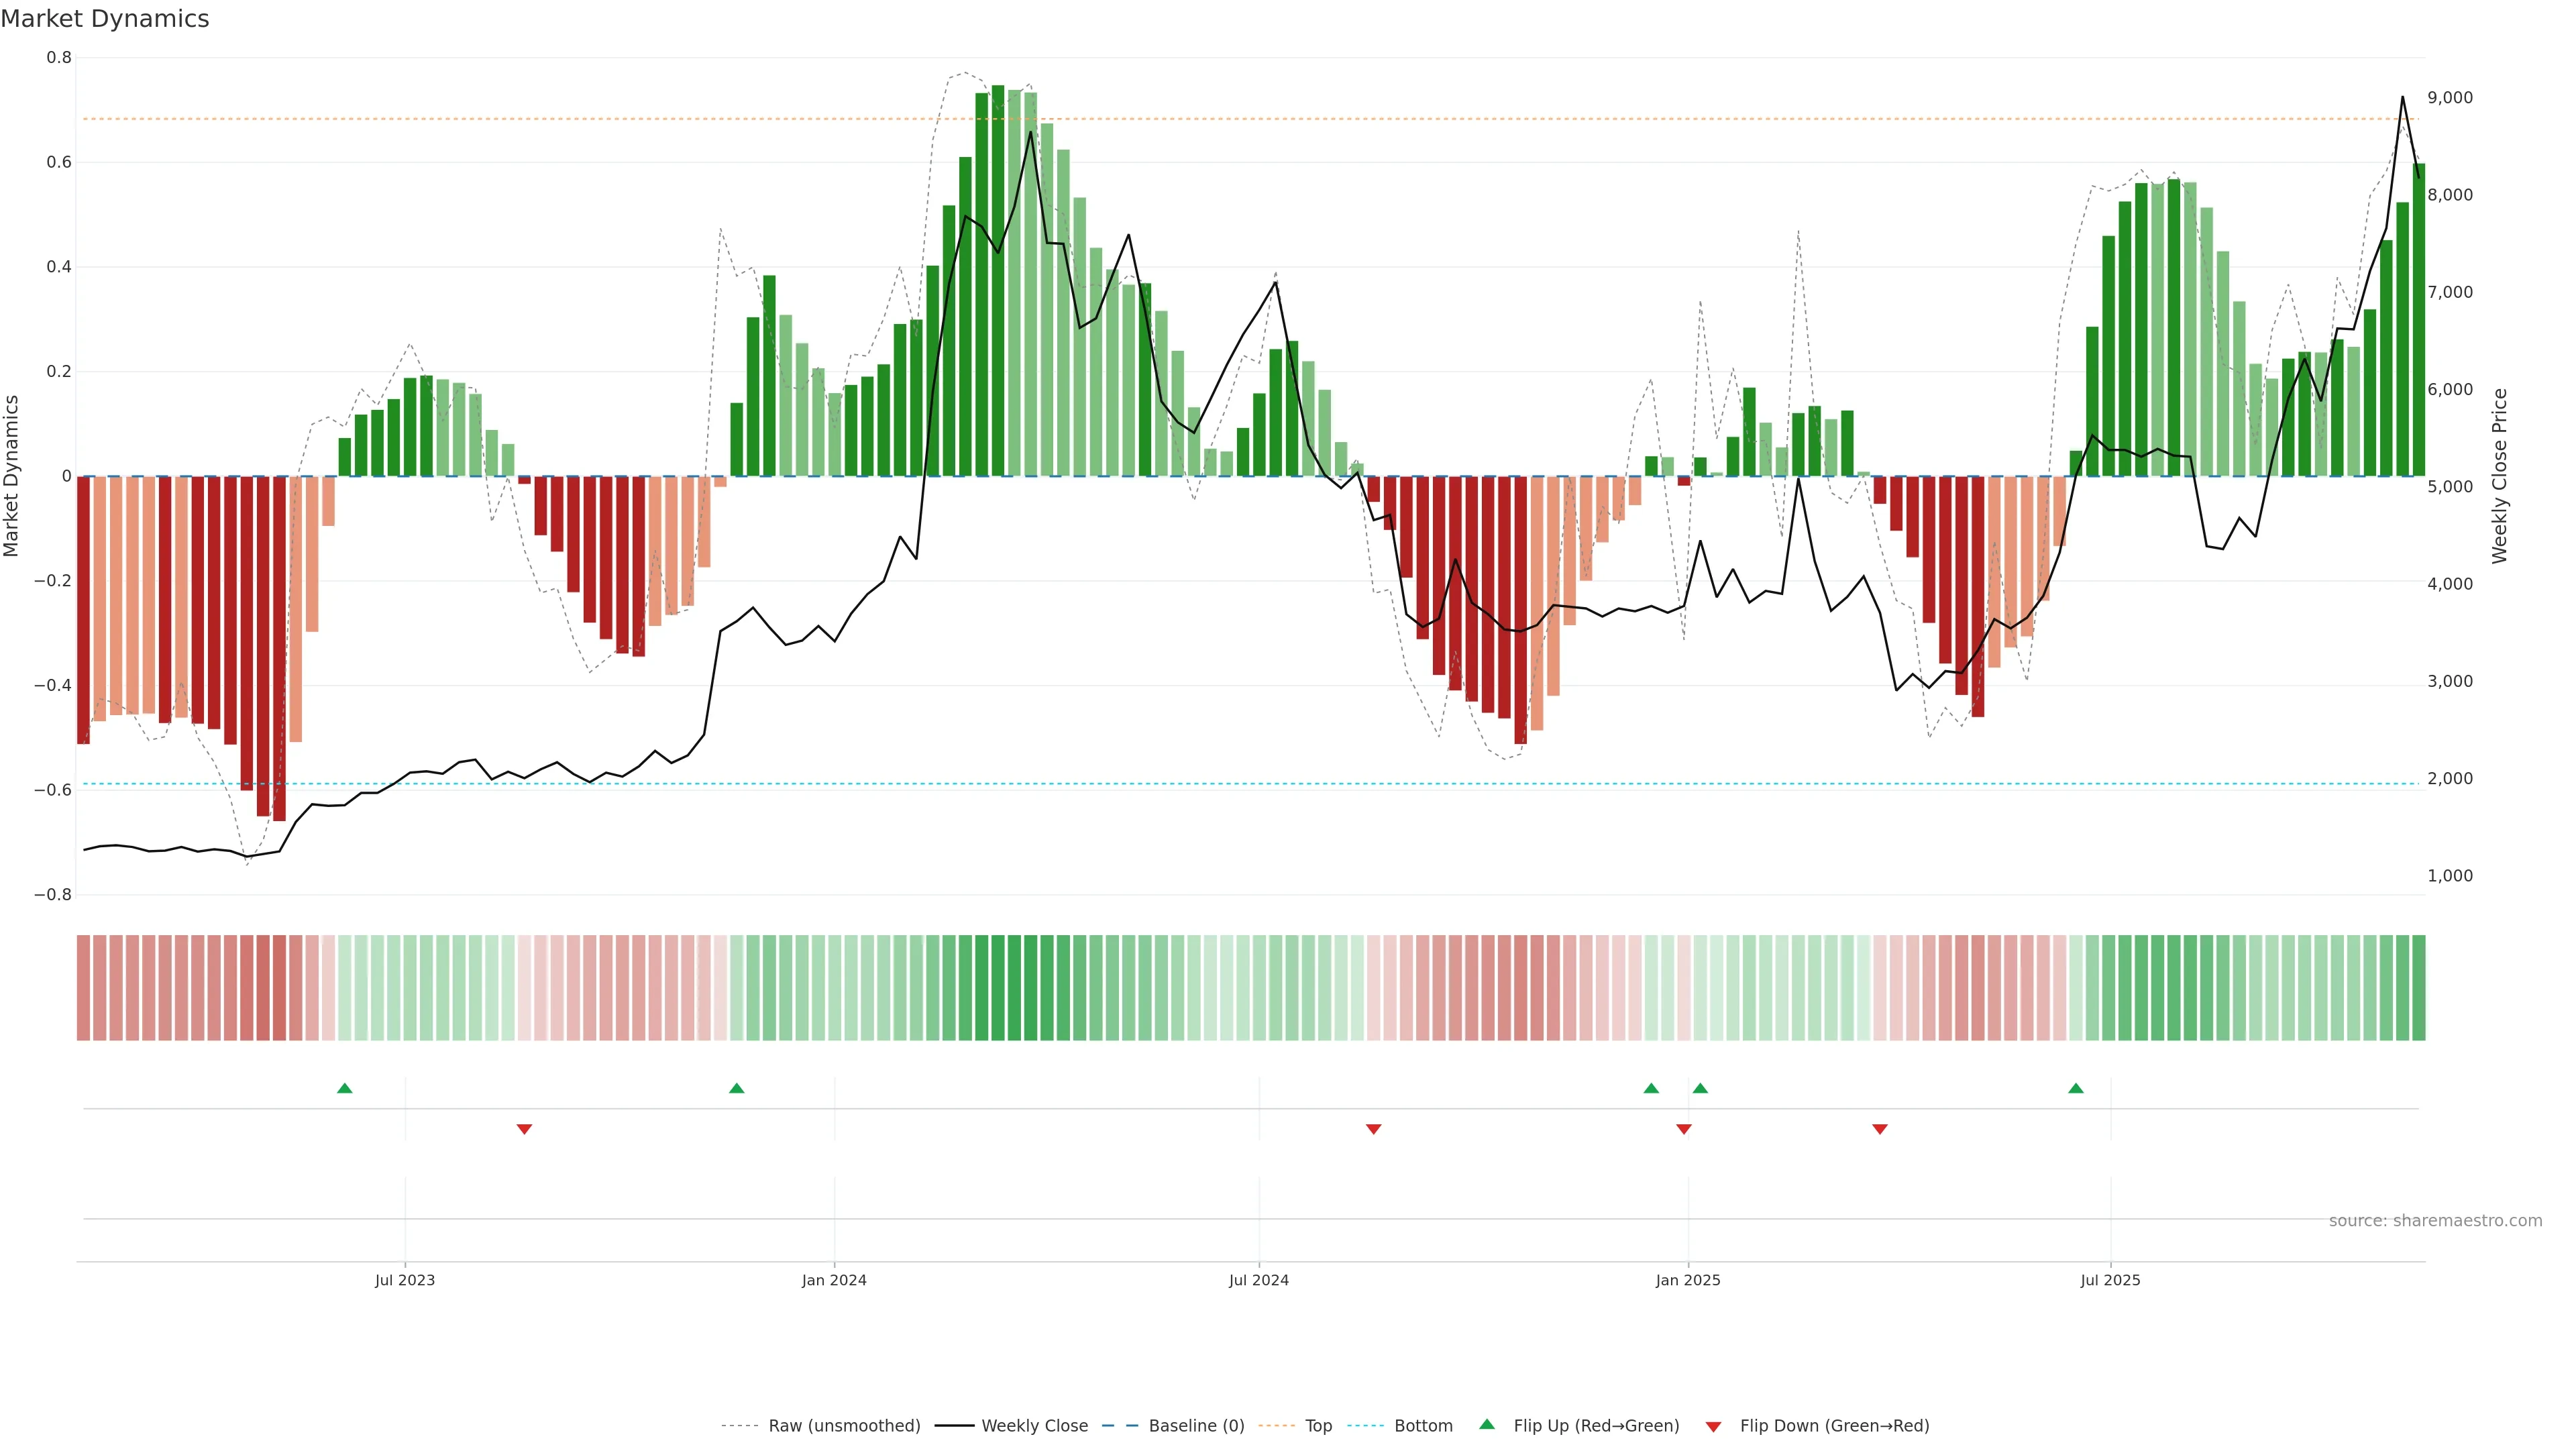
Task: Click the Flip Down red triangle legend icon
Action: click(1713, 1427)
